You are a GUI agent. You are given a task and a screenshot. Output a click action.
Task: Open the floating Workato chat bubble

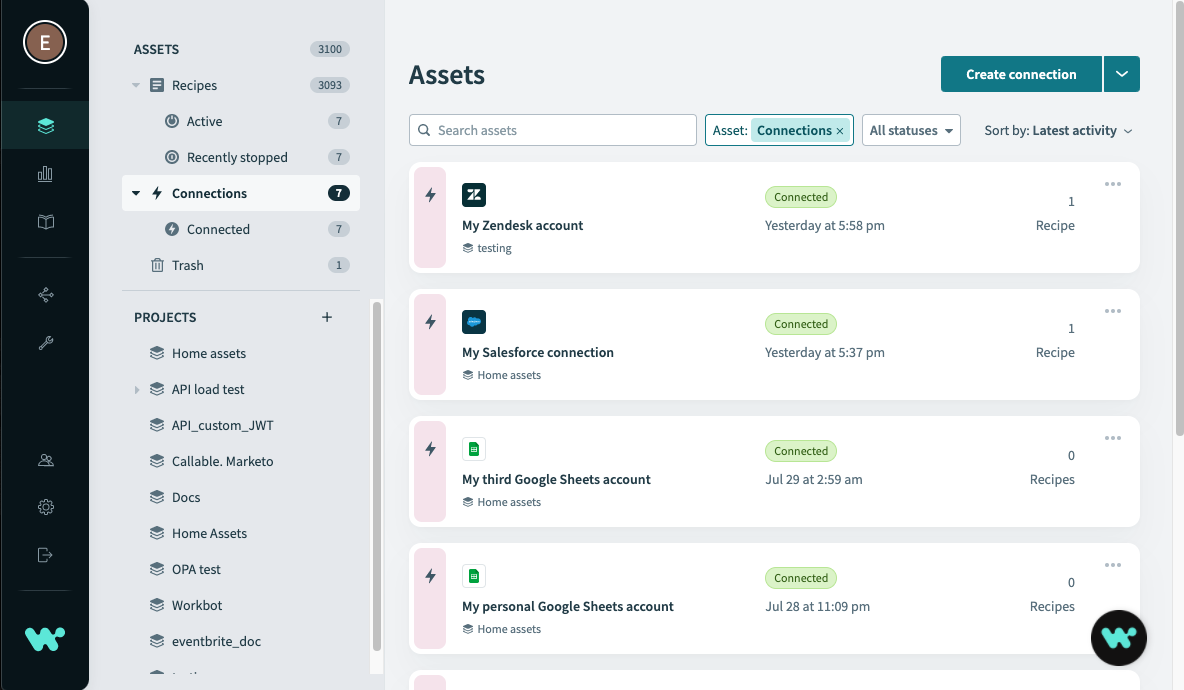pos(1118,637)
